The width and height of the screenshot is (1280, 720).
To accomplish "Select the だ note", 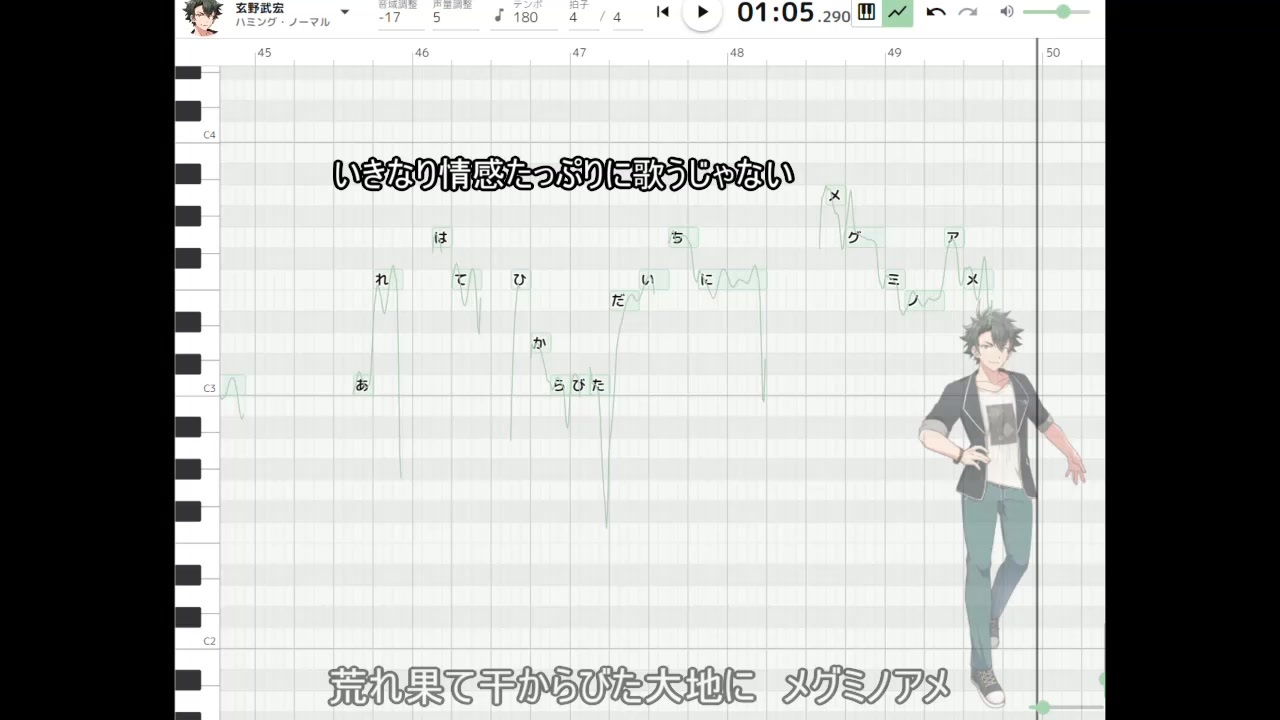I will coord(624,301).
